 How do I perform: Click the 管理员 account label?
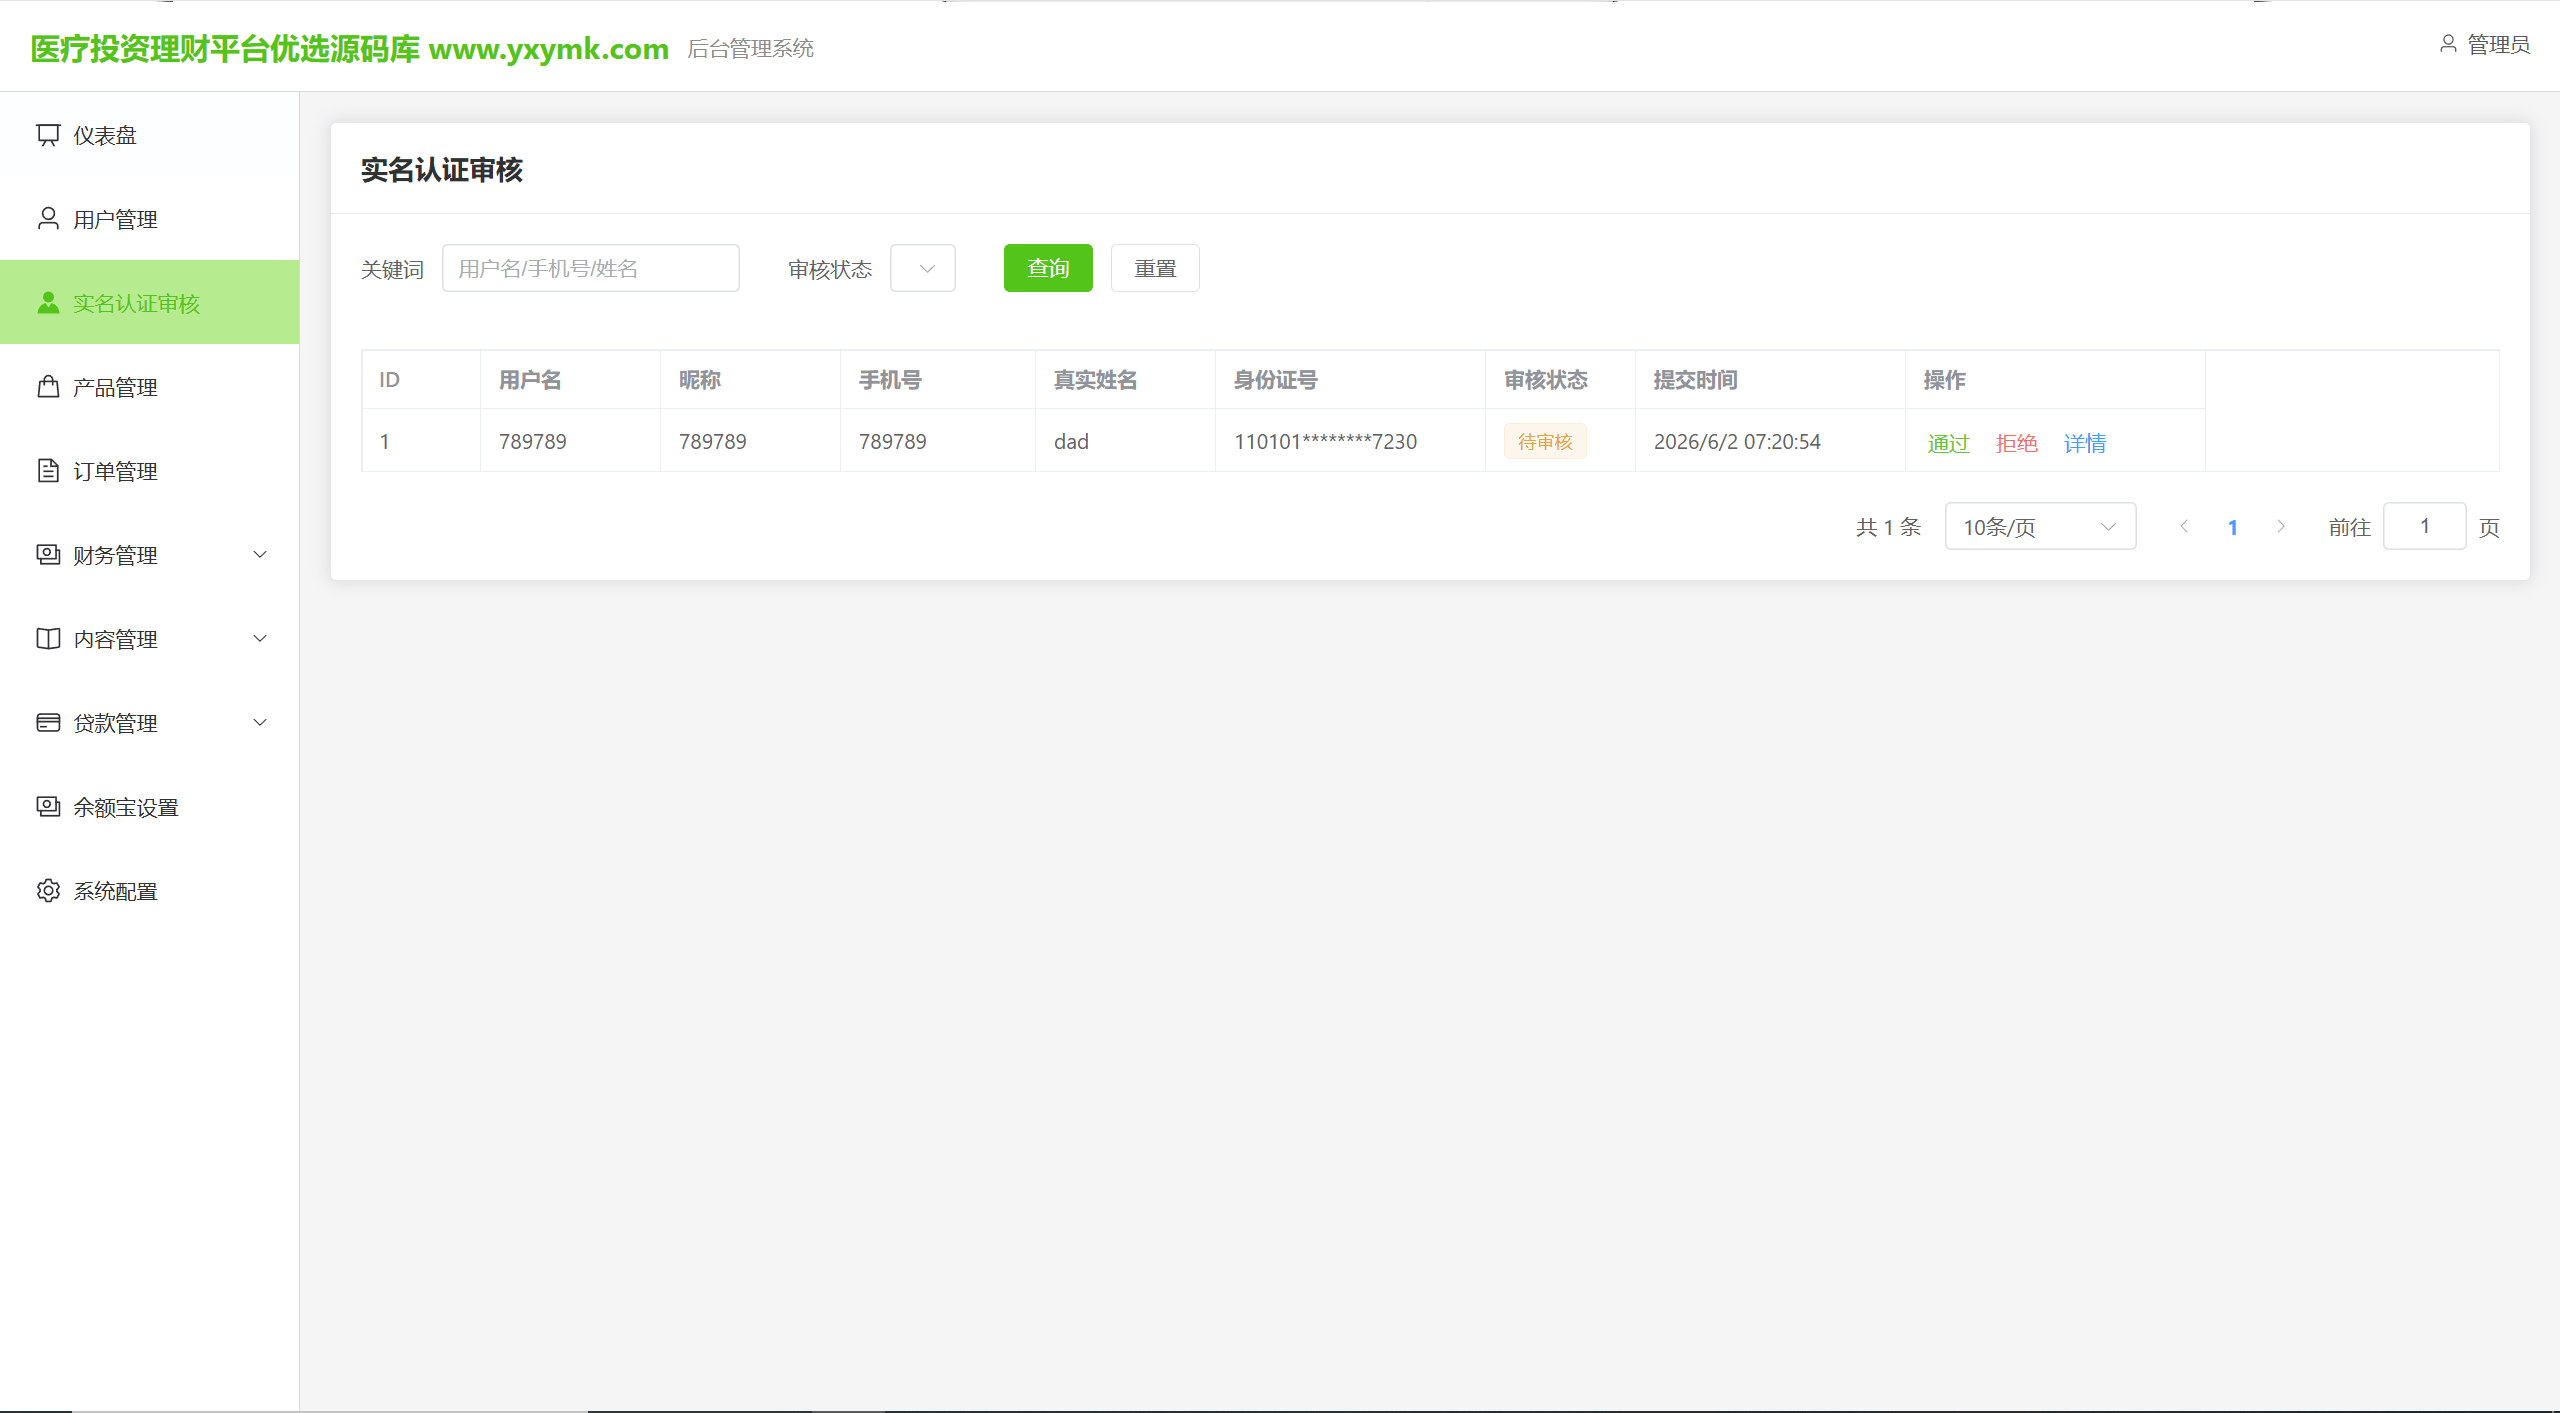coord(2498,45)
